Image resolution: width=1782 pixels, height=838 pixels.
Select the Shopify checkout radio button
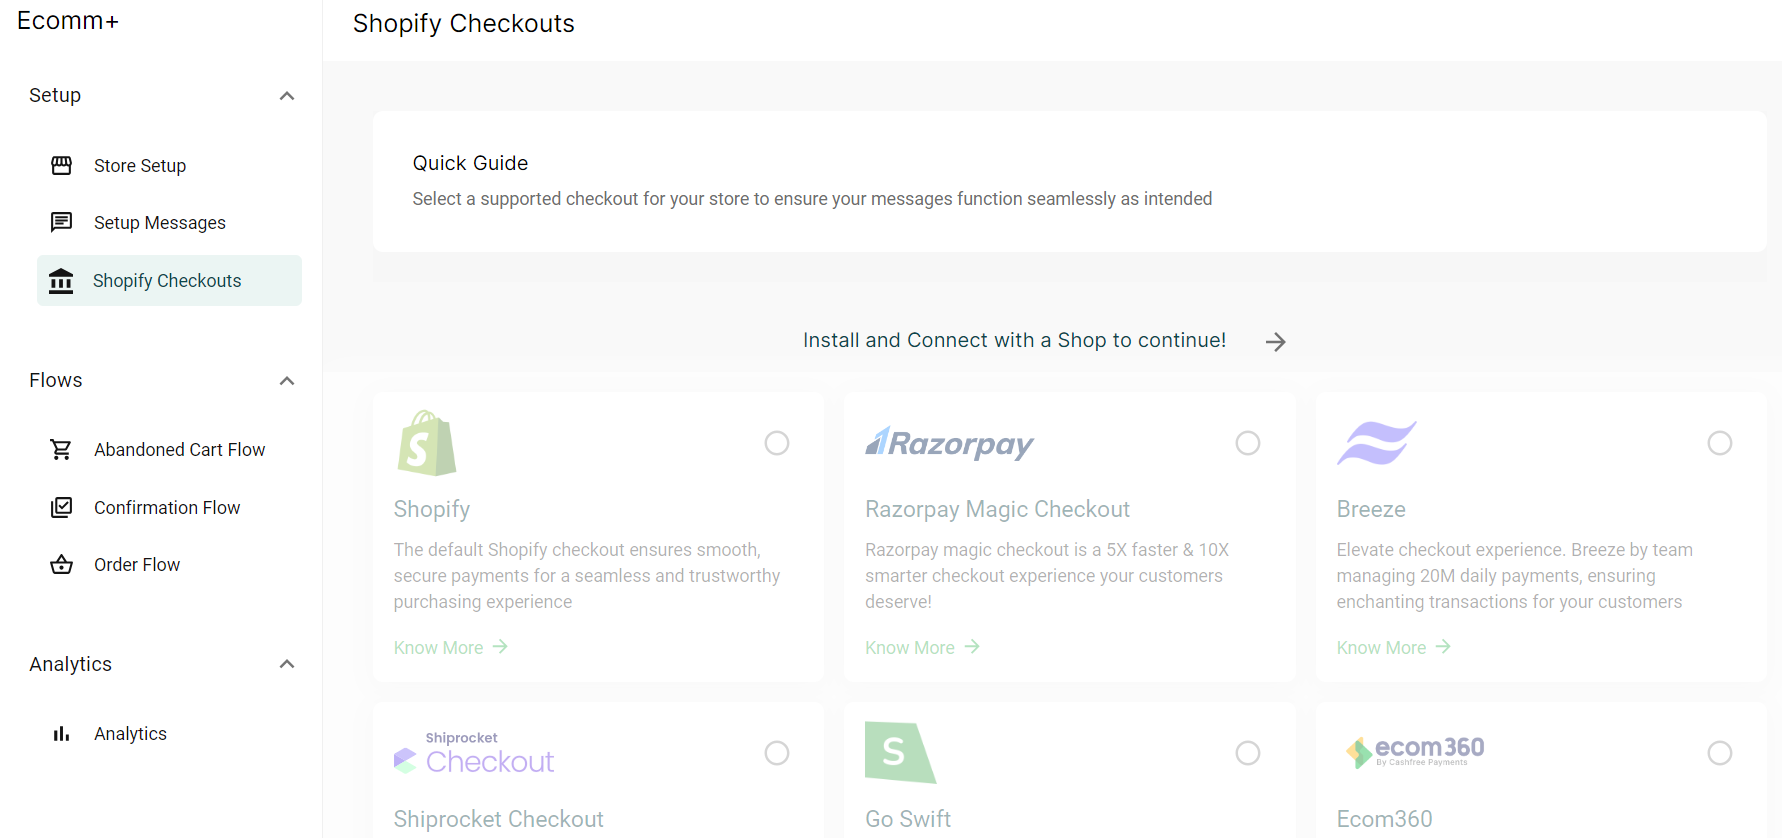click(777, 443)
